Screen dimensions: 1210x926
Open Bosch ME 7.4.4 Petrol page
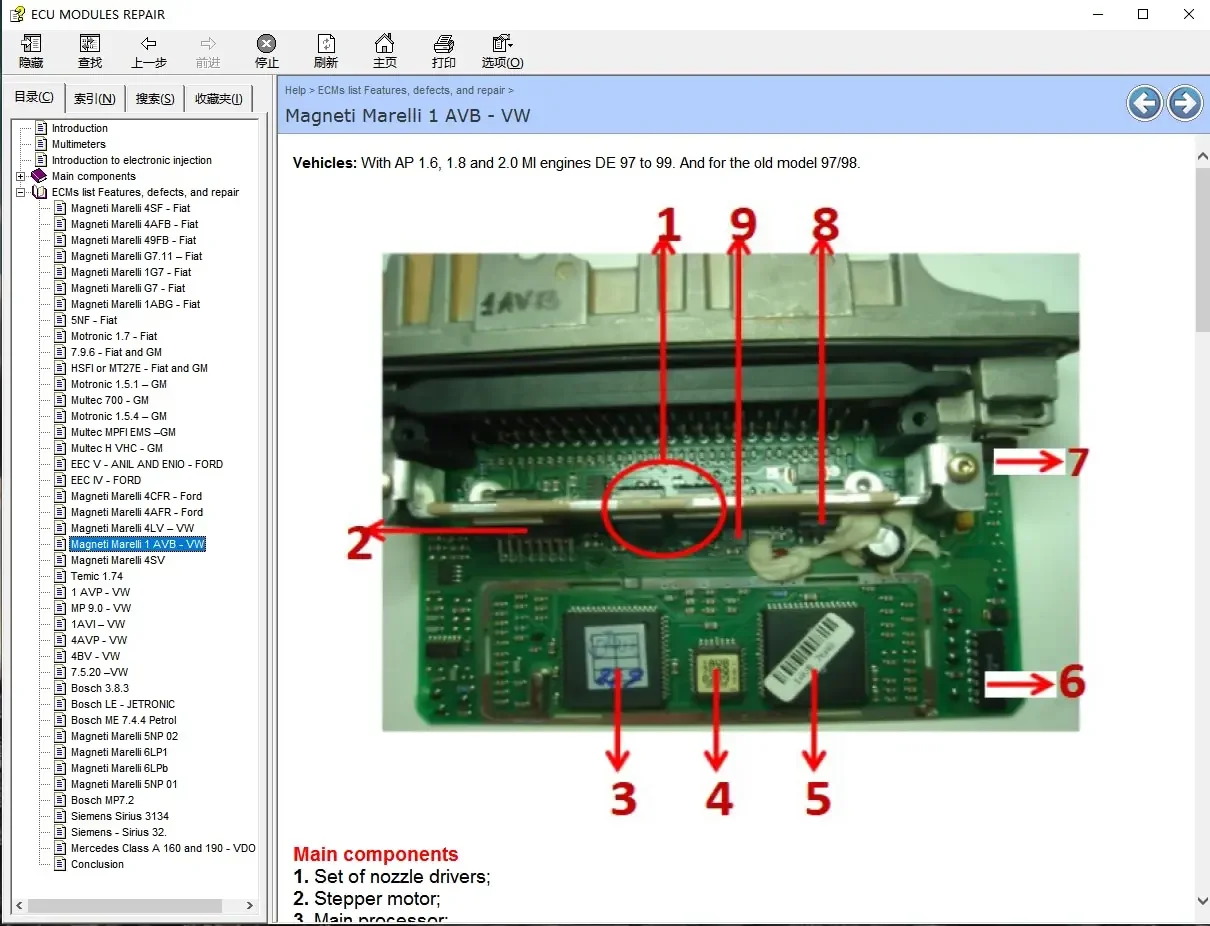pos(124,720)
